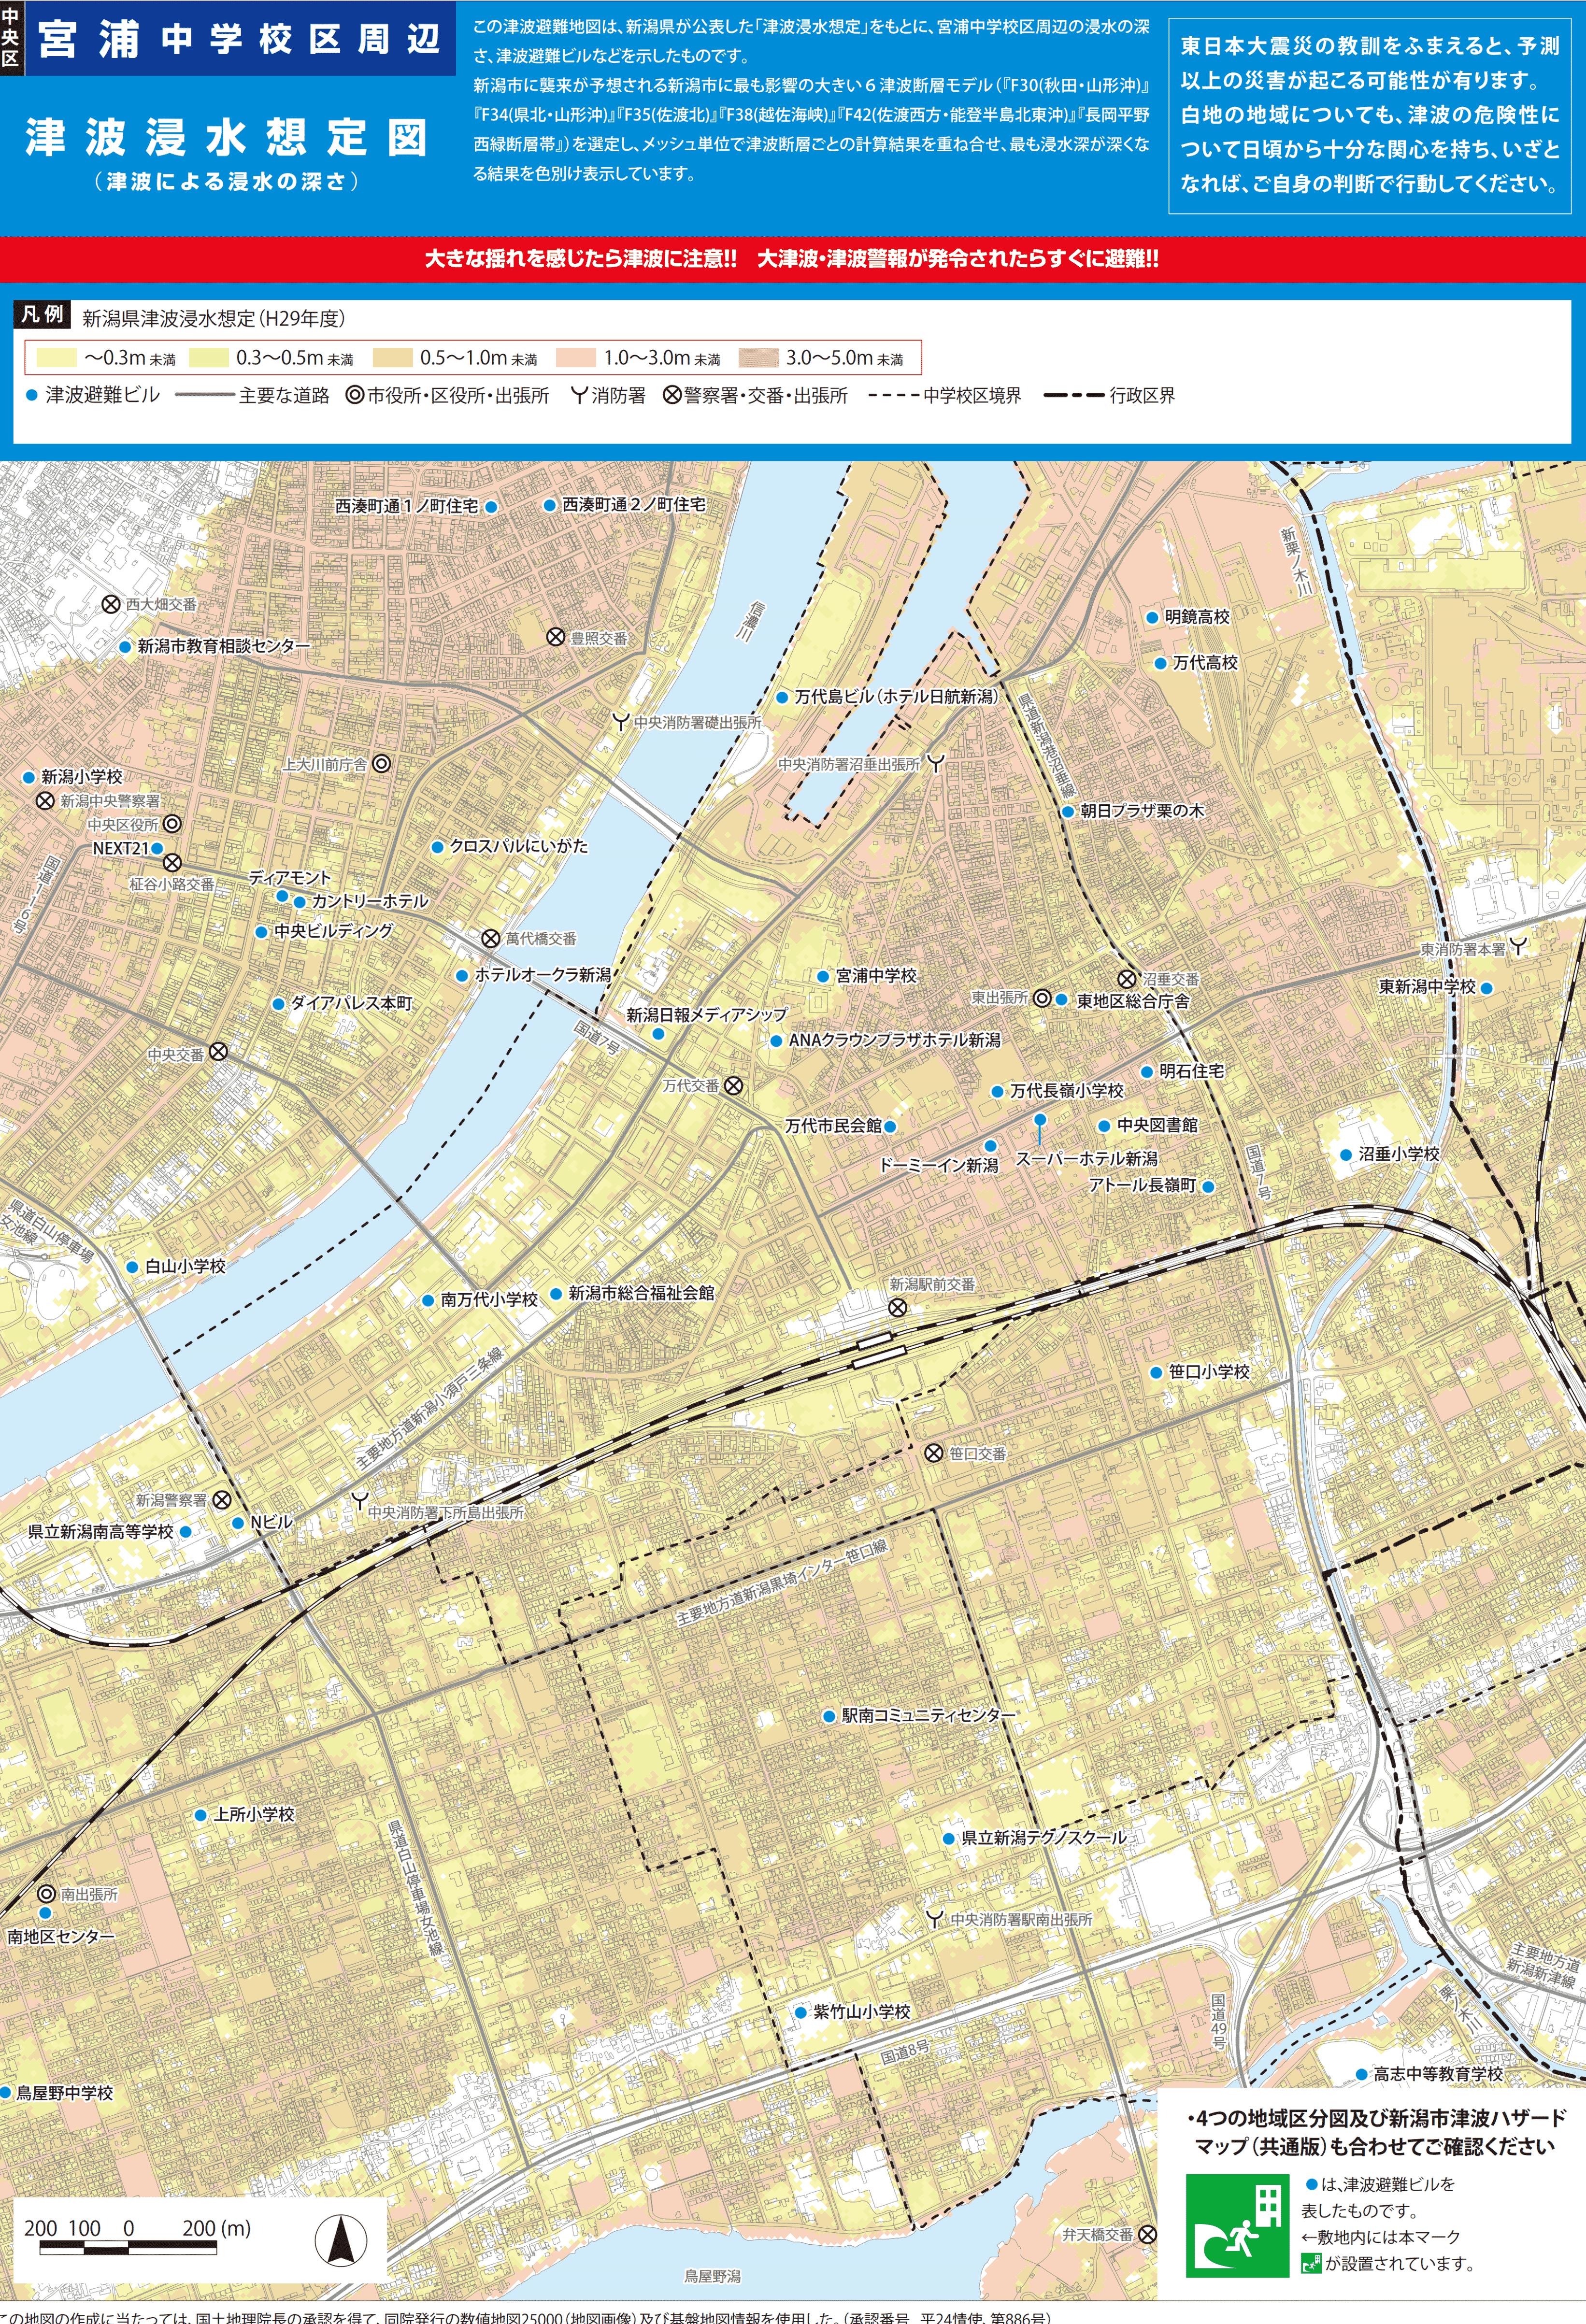Click the 3.0〜5.0m legend color swatch

758,358
